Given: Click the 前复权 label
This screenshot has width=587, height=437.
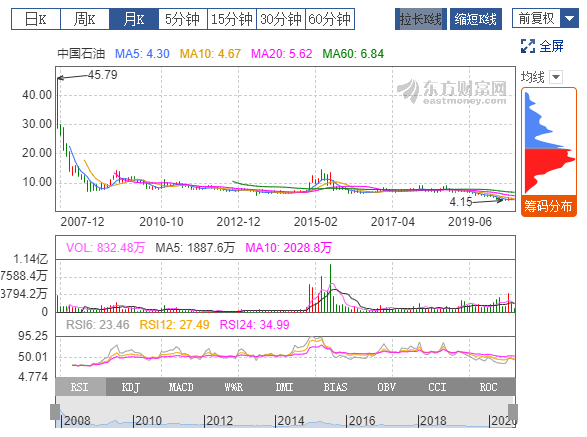Looking at the screenshot, I should point(536,18).
